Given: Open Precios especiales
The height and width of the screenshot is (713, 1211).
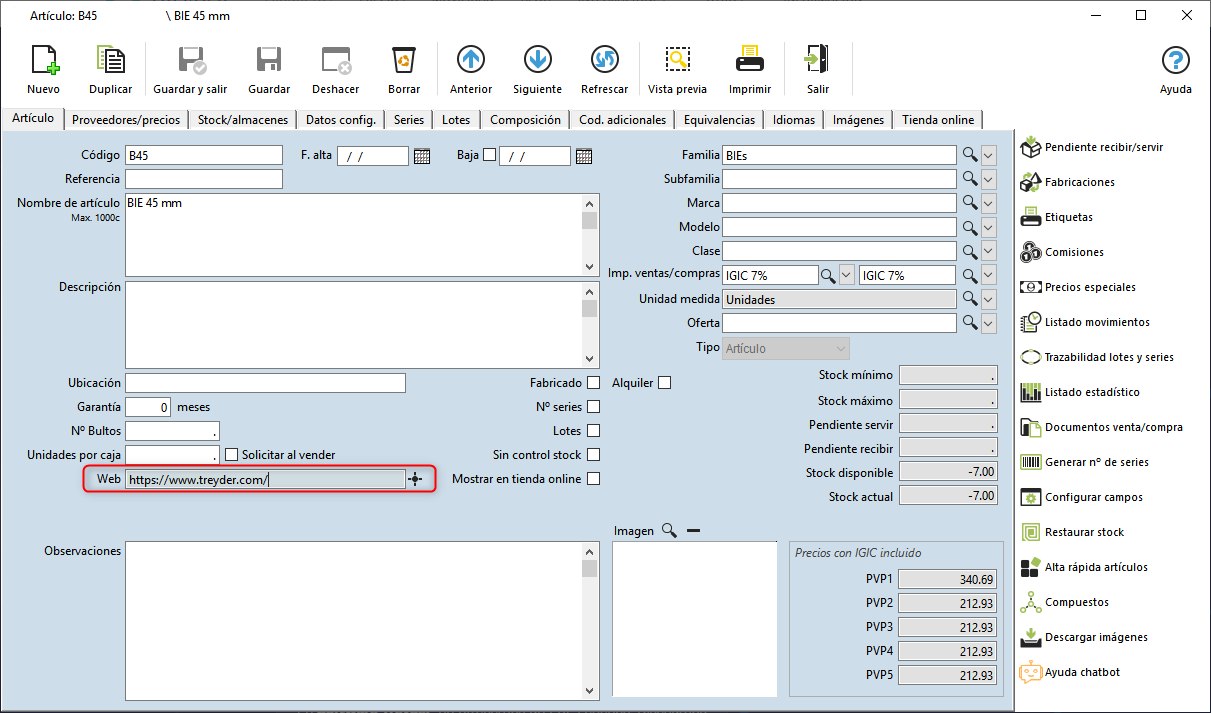Looking at the screenshot, I should point(1078,287).
